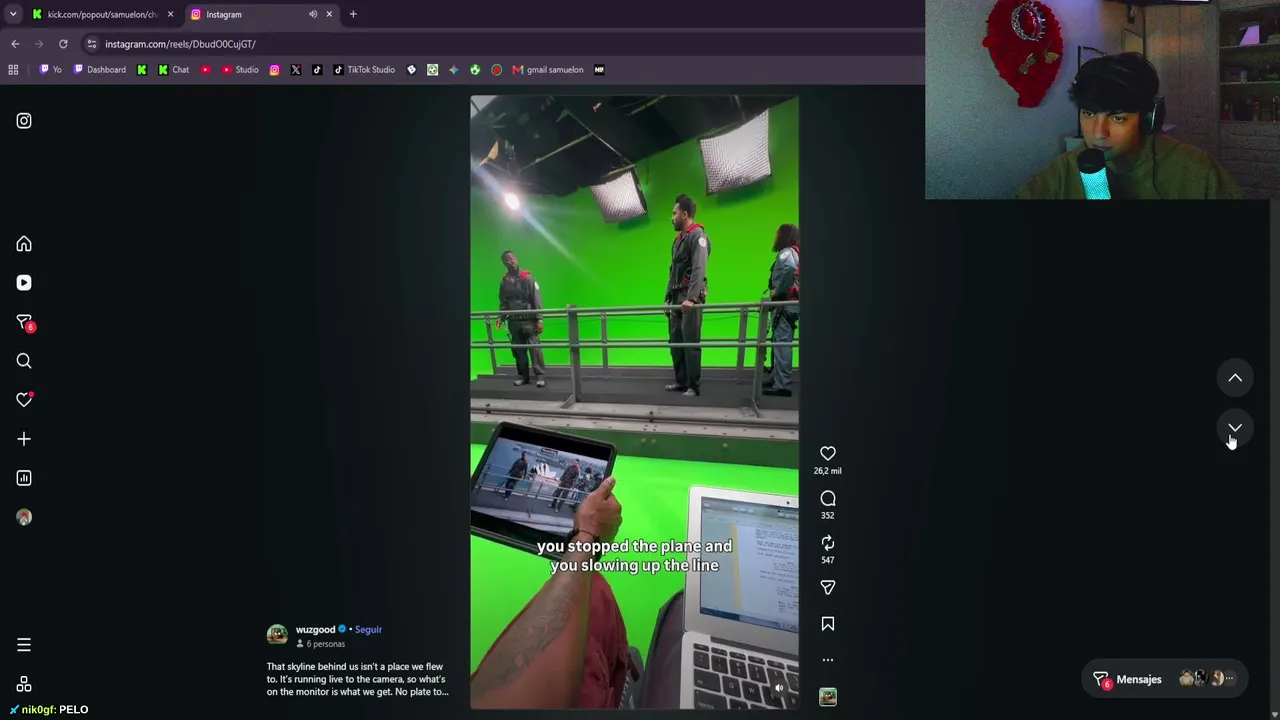Open Notifications heart in the sidebar
The width and height of the screenshot is (1280, 720).
click(x=24, y=400)
